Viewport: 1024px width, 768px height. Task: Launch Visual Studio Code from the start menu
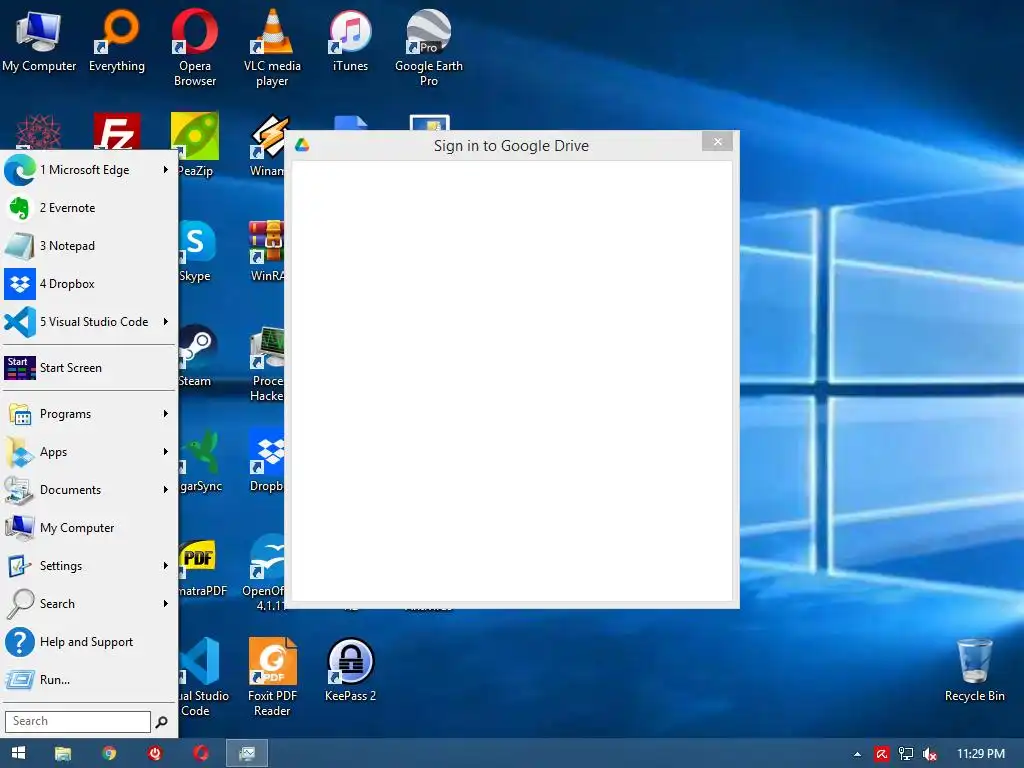click(89, 321)
